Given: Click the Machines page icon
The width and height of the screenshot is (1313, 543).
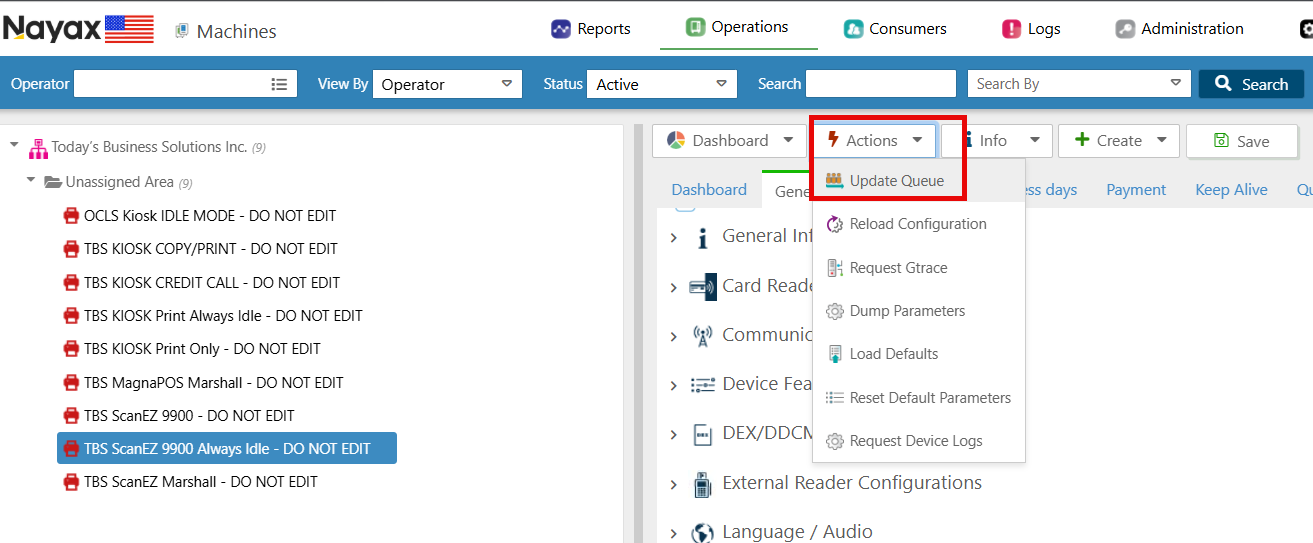Looking at the screenshot, I should click(182, 31).
